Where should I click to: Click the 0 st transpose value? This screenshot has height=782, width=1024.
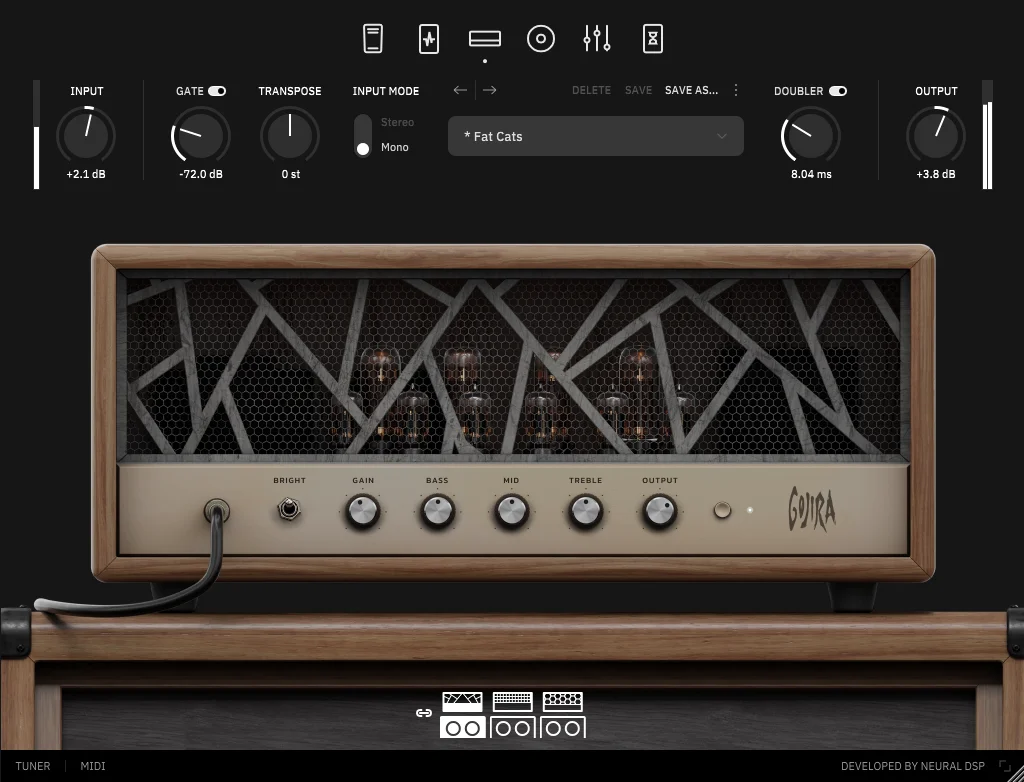coord(291,174)
